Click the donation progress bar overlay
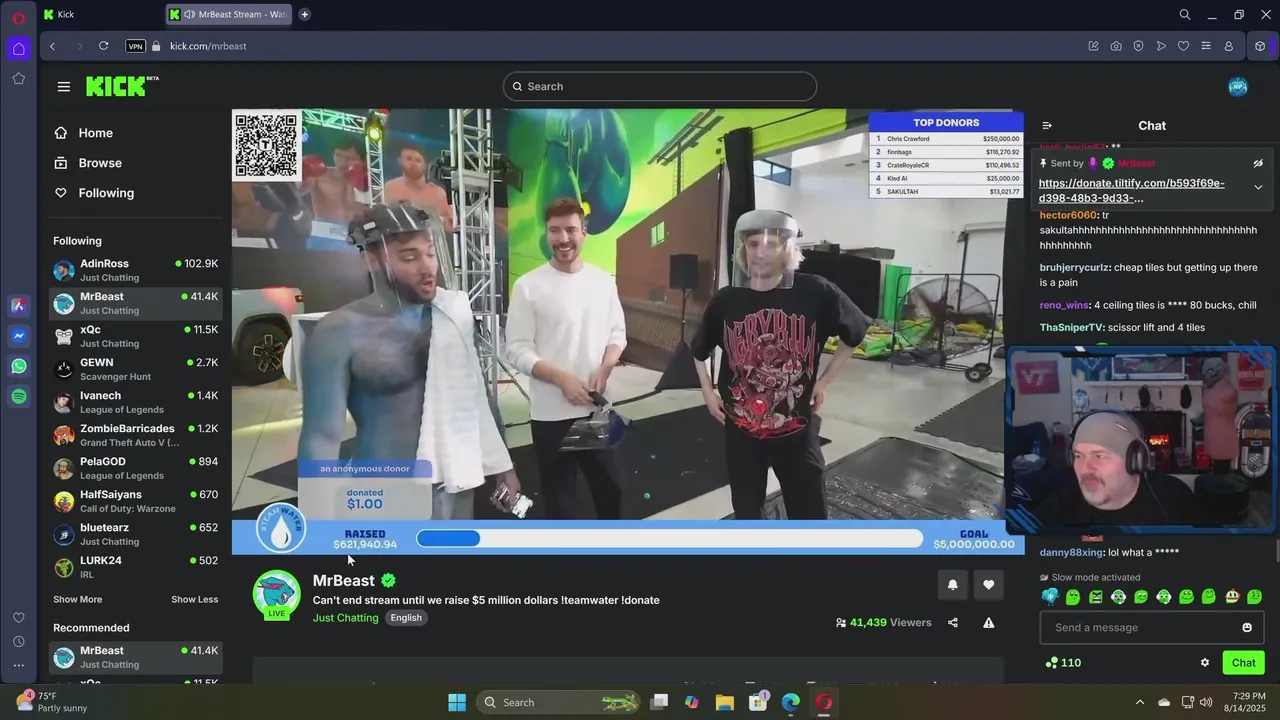This screenshot has width=1280, height=720. coord(669,539)
